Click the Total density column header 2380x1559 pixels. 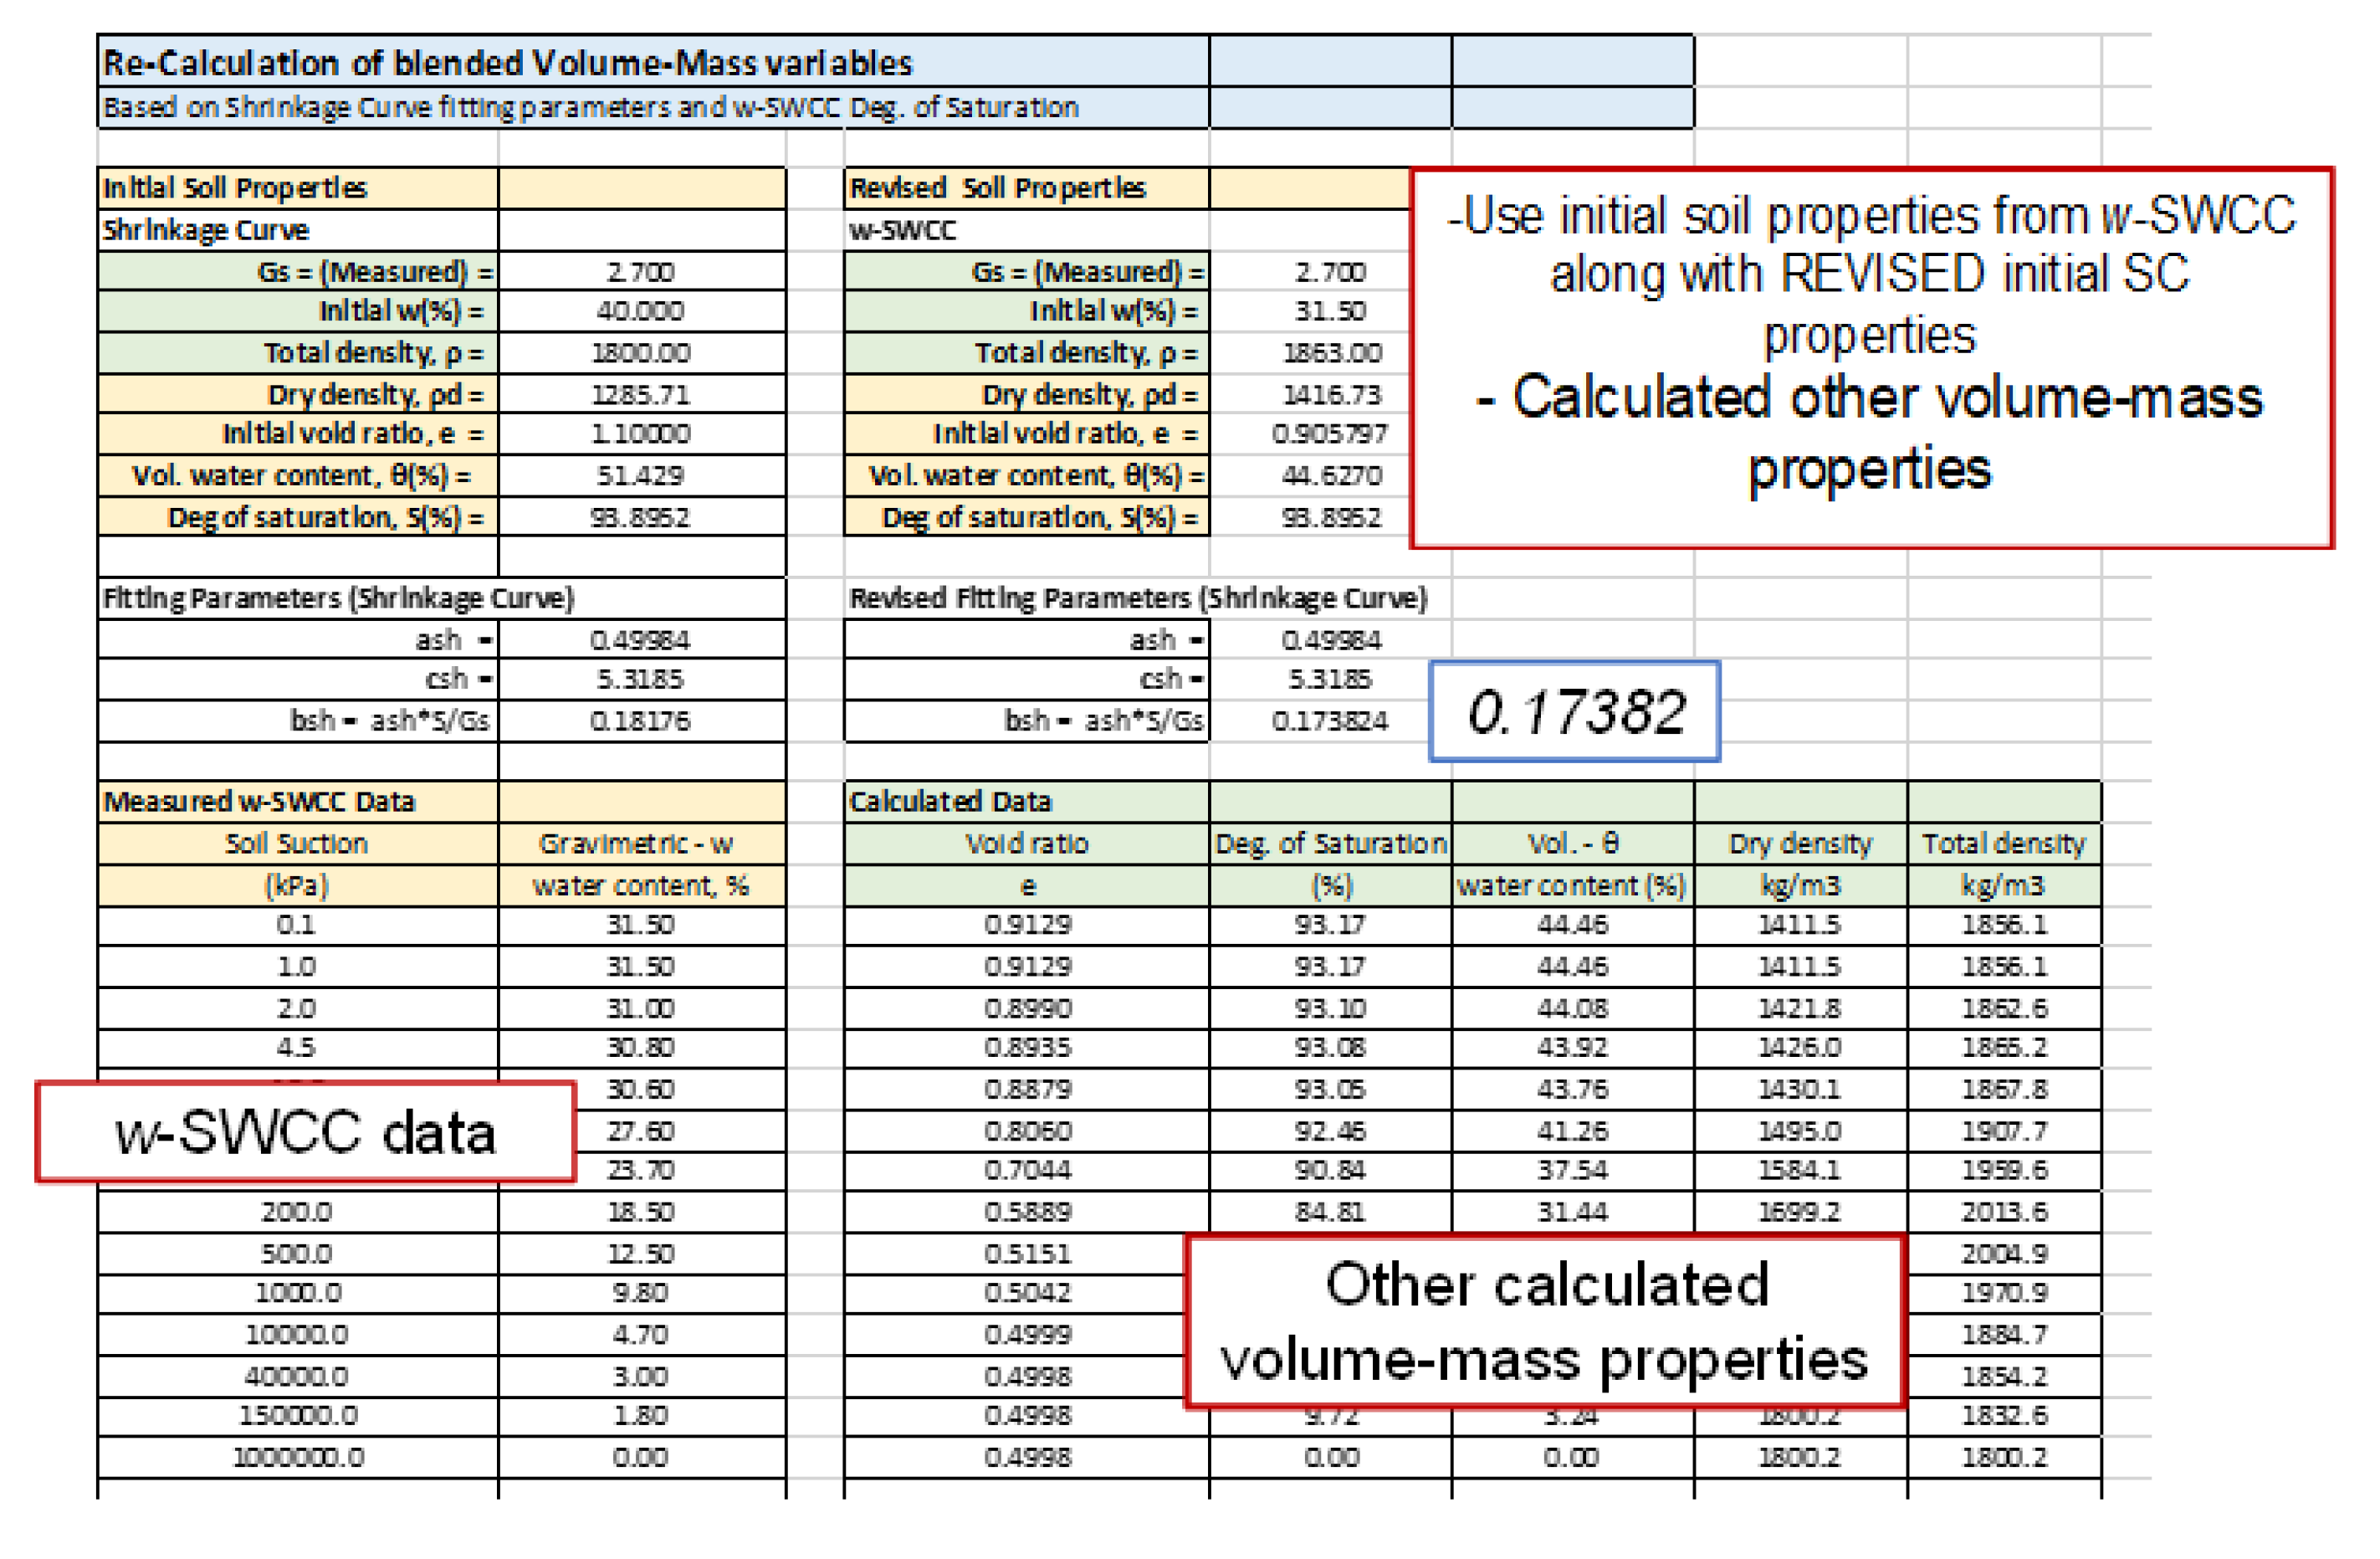(2003, 844)
